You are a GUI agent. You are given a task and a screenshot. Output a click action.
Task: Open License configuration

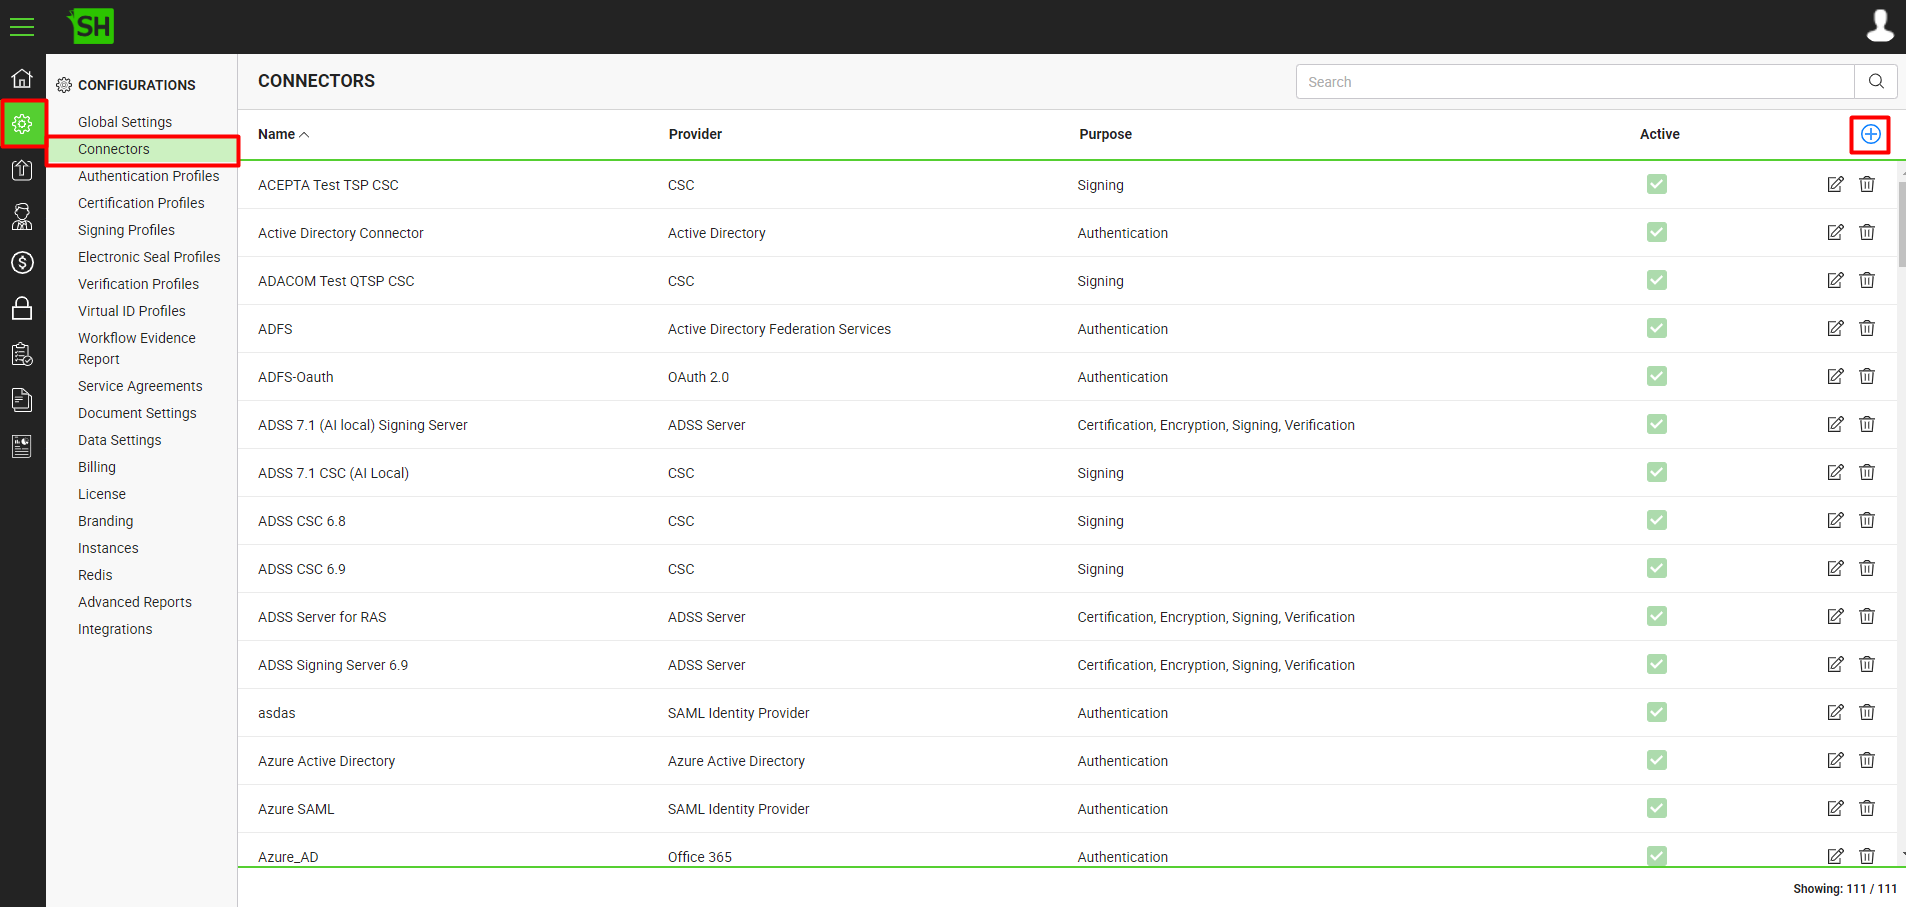102,494
